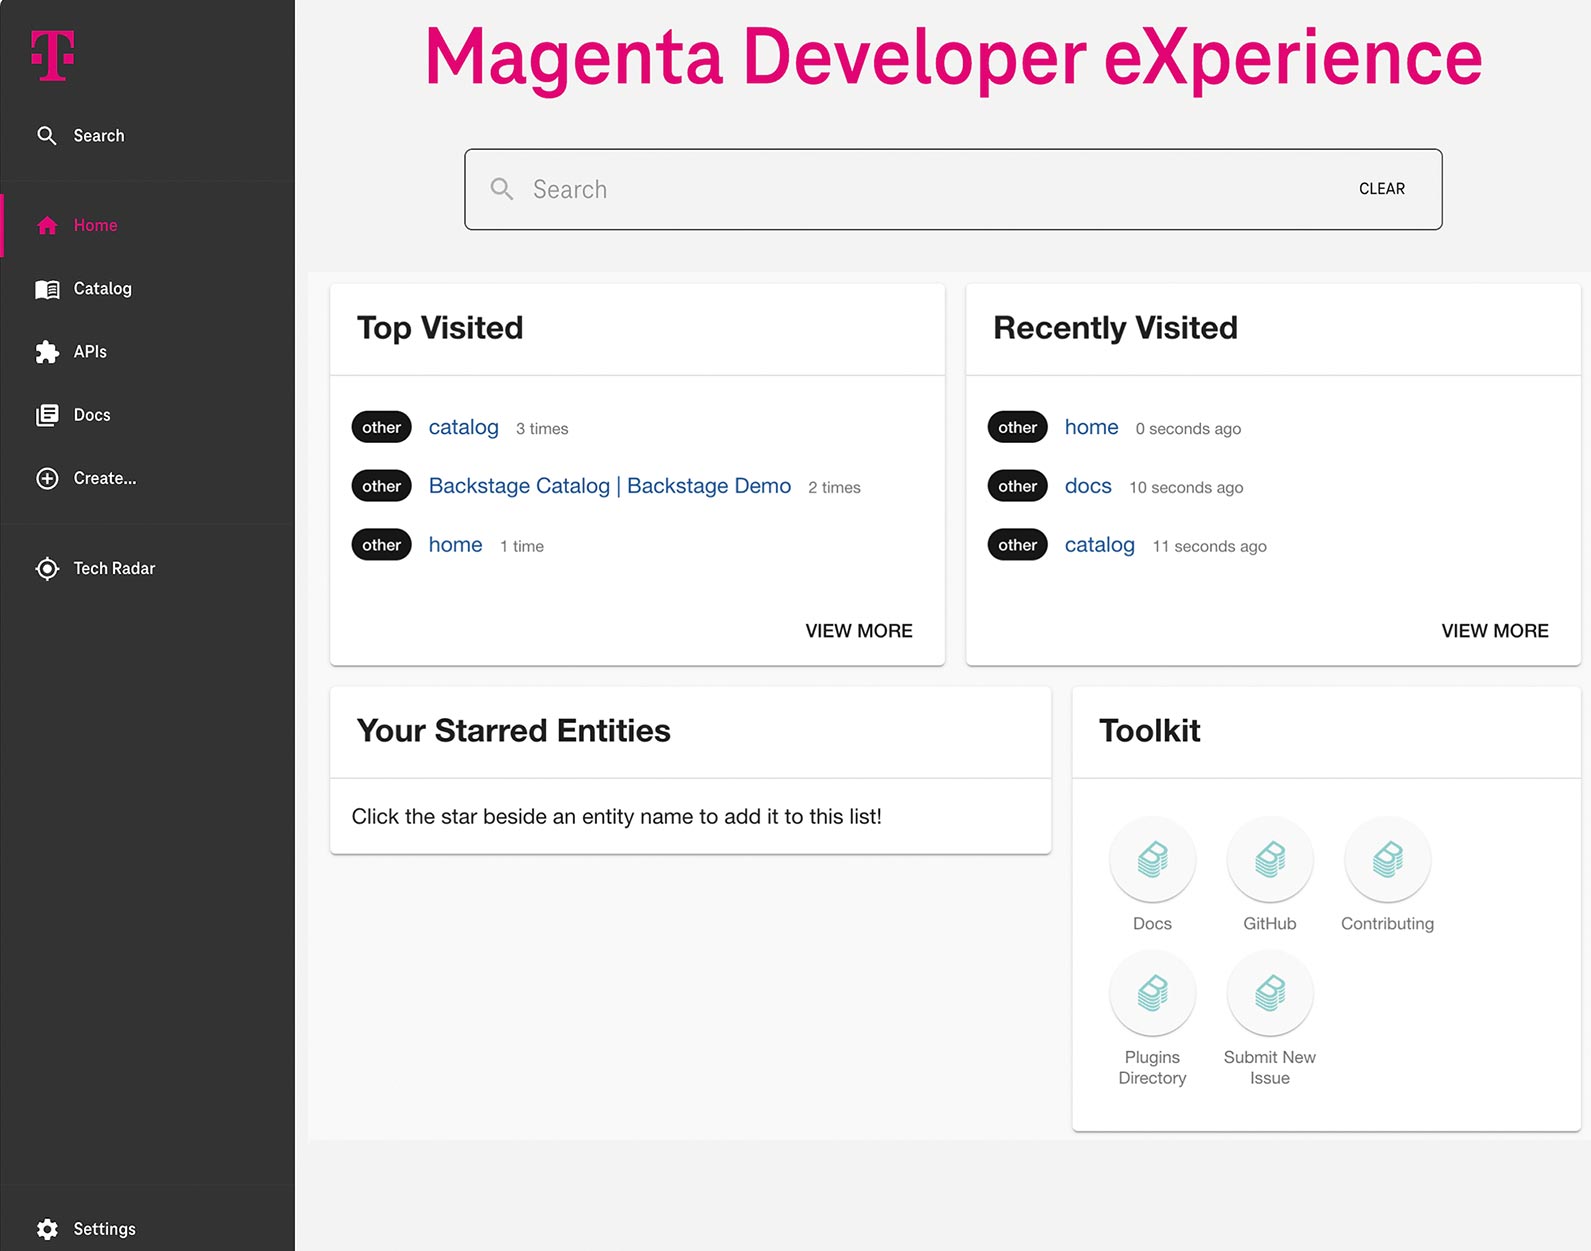The image size is (1591, 1251).
Task: Click other chip beside Top Visited home
Action: (381, 545)
